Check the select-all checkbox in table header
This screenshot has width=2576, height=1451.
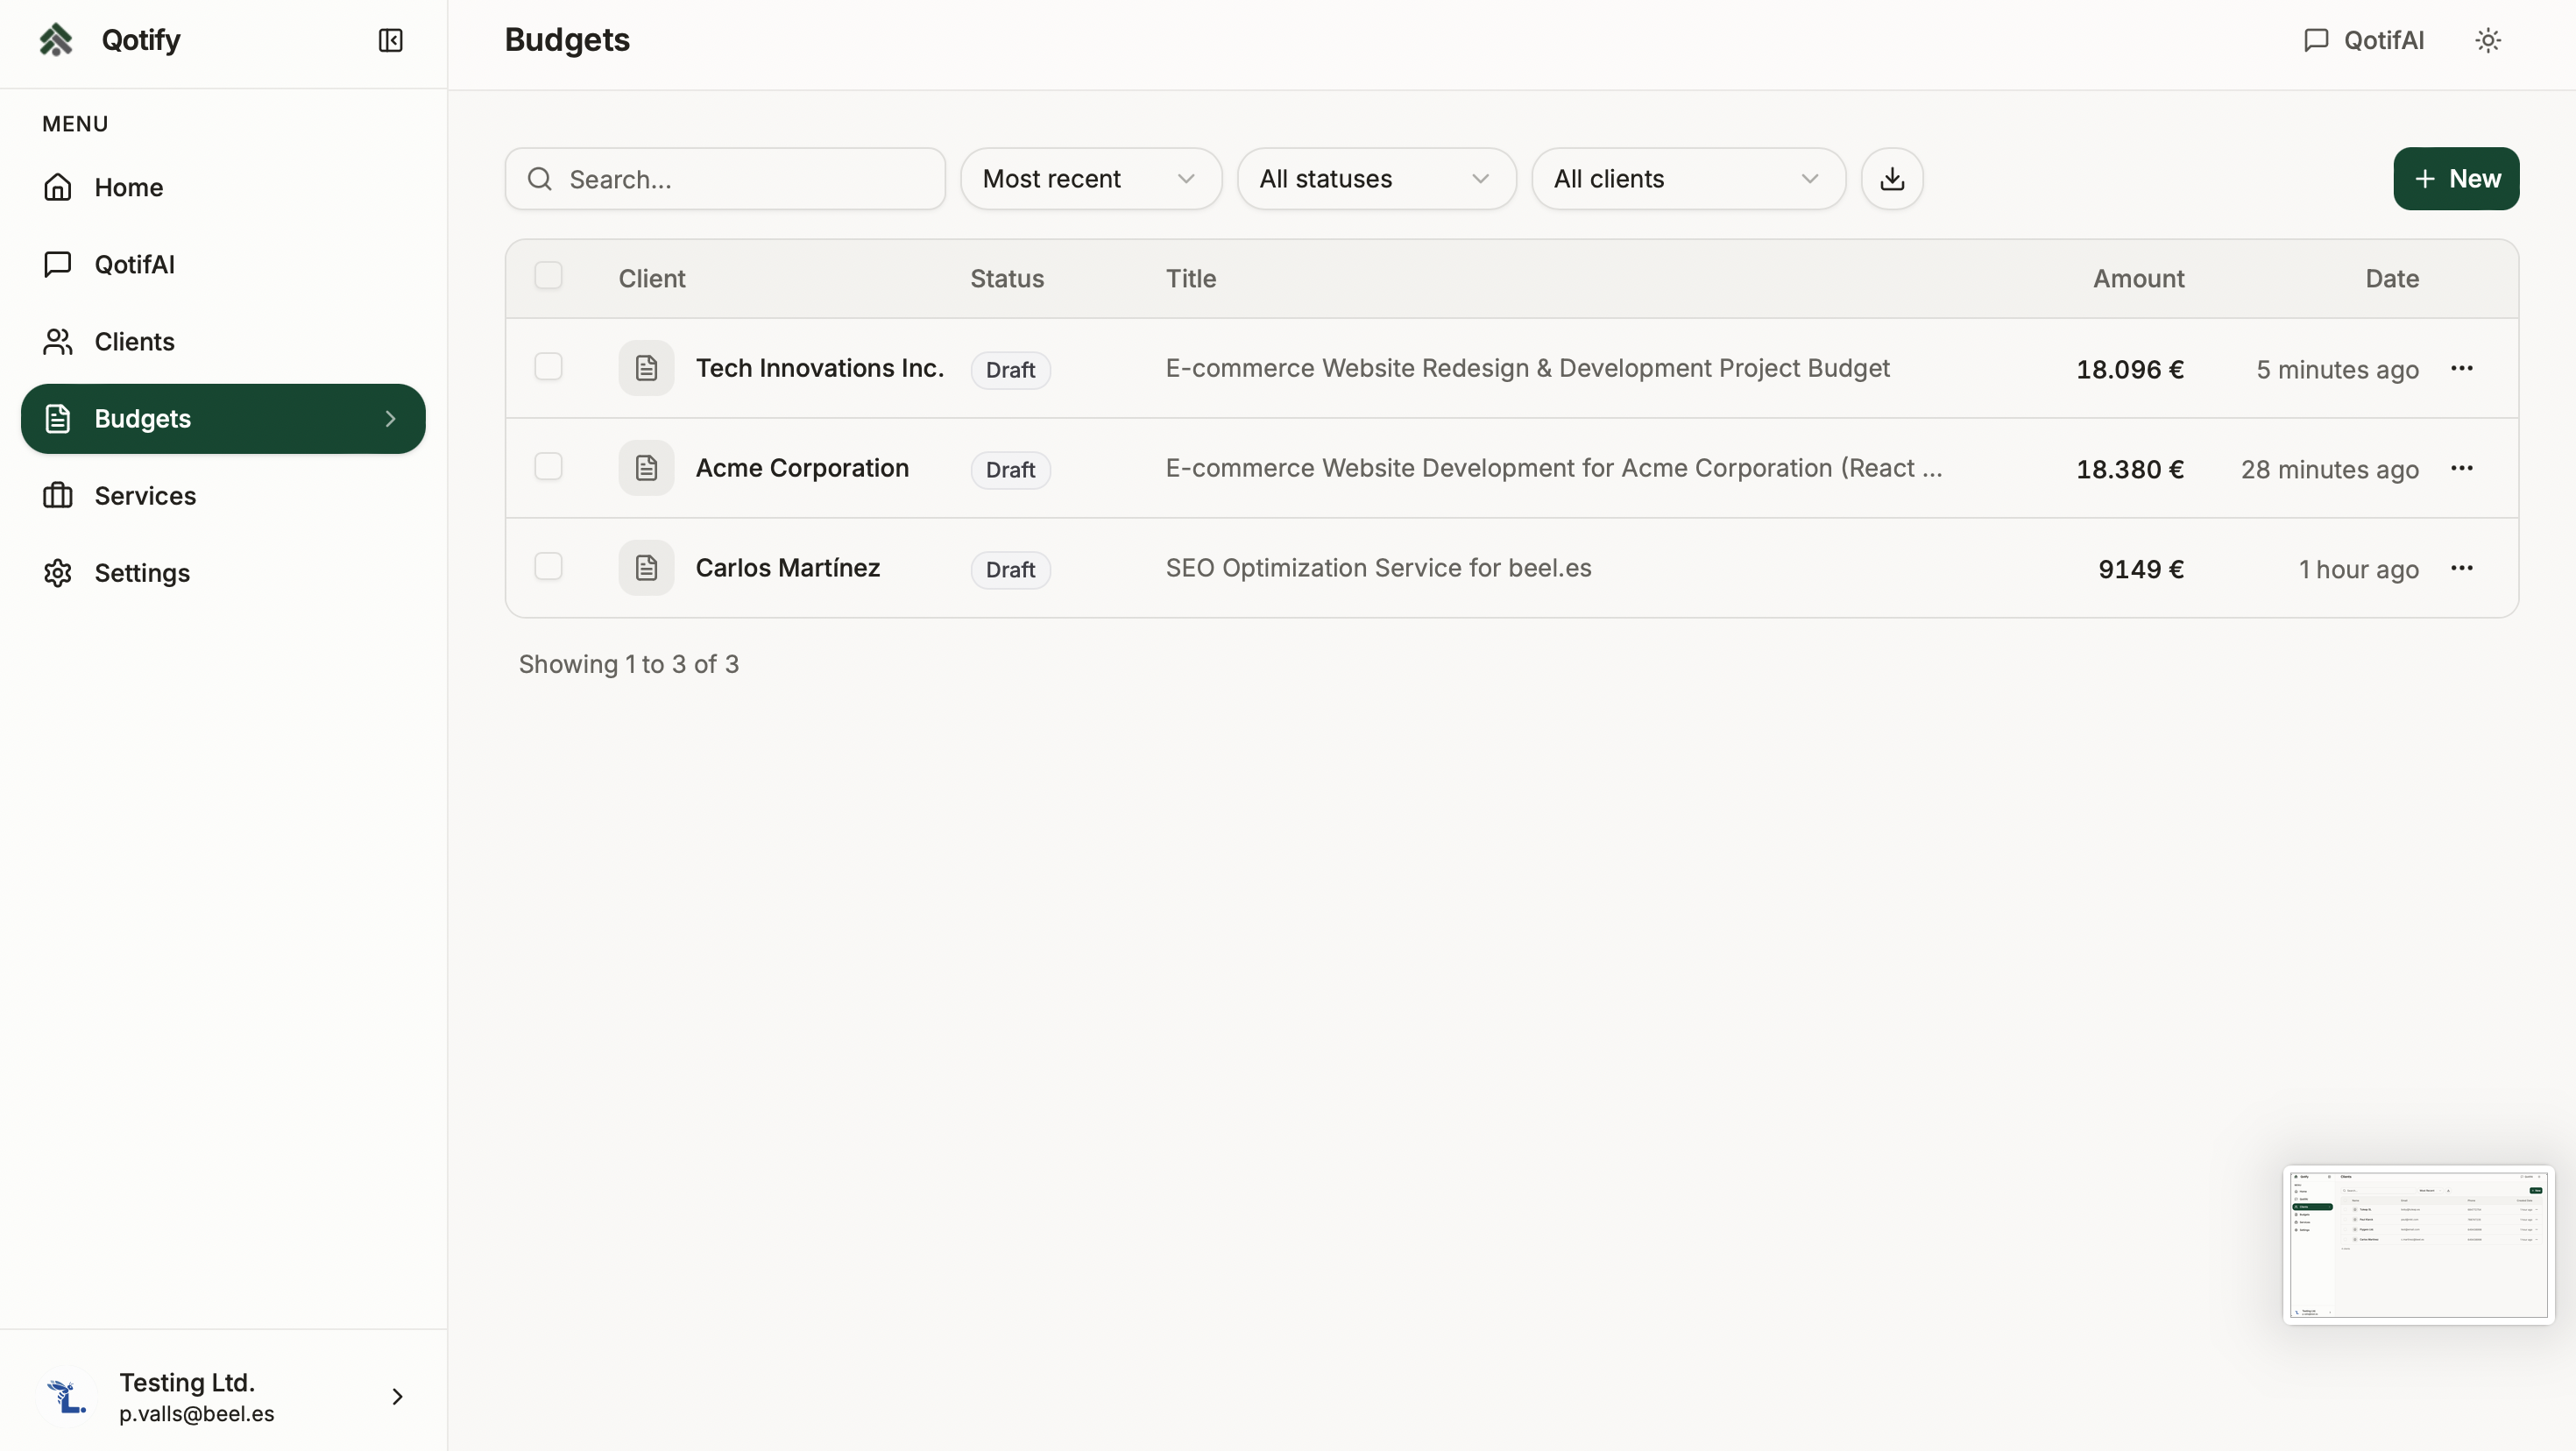(x=548, y=276)
